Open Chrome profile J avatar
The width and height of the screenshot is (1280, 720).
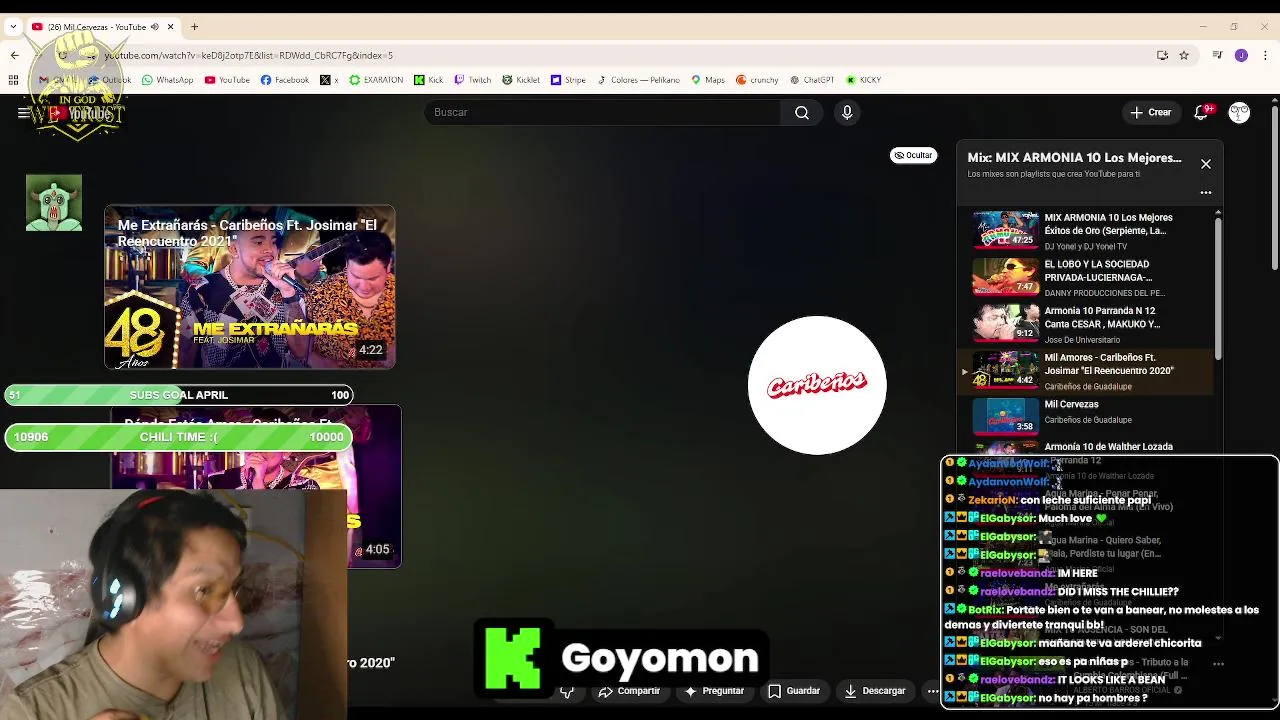pyautogui.click(x=1241, y=55)
